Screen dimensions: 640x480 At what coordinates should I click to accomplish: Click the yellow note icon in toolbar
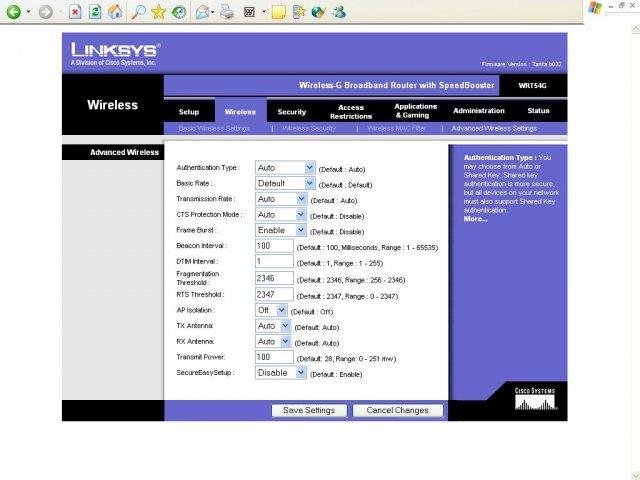click(x=279, y=12)
